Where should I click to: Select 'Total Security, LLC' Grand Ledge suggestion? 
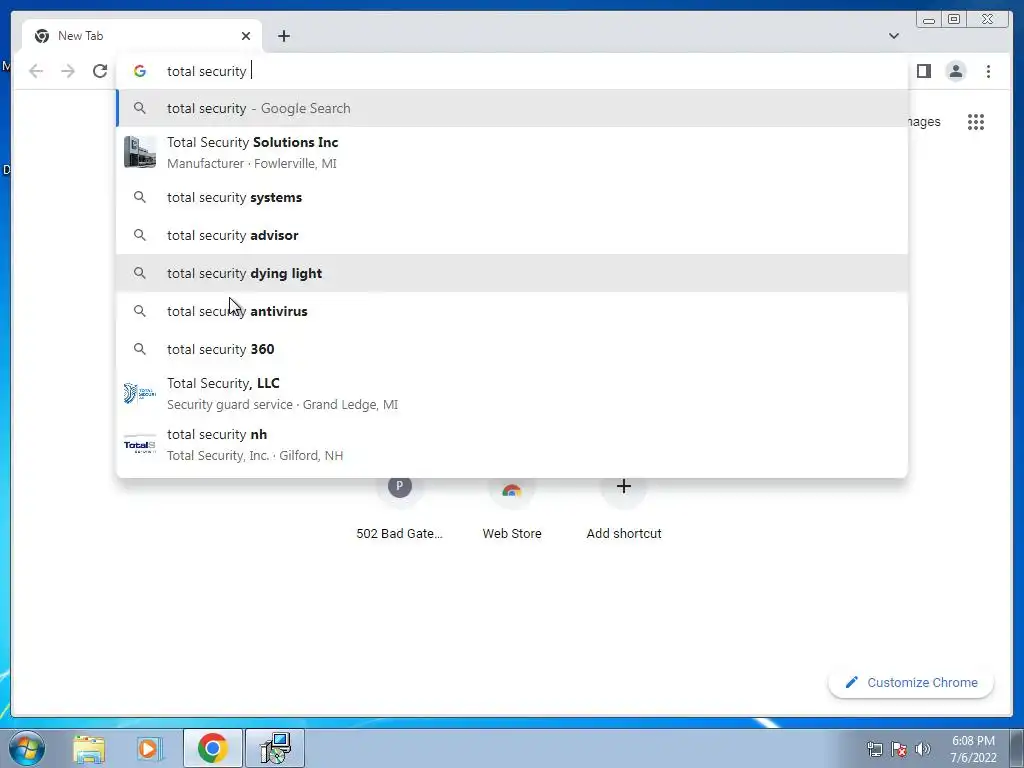tap(512, 393)
